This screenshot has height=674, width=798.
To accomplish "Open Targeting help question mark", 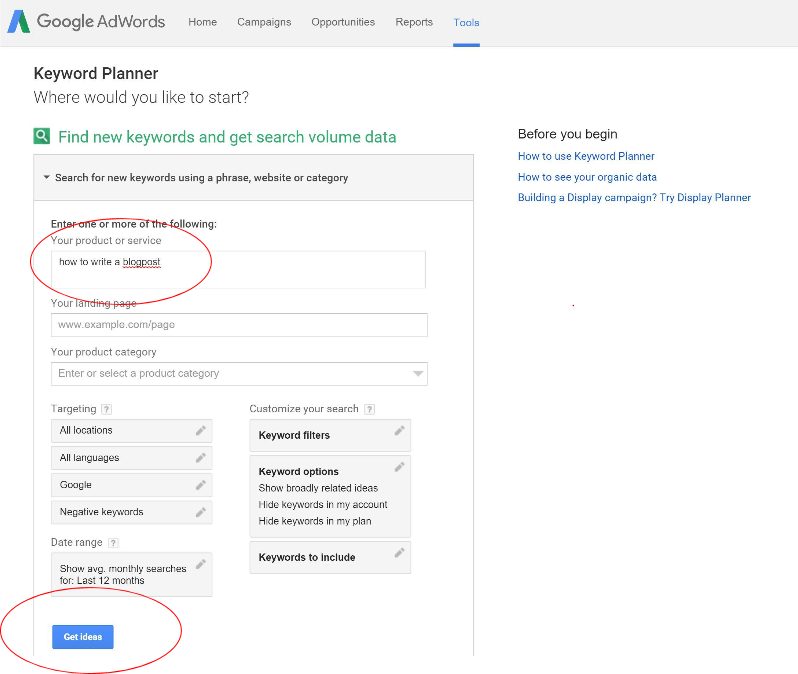I will pyautogui.click(x=106, y=409).
